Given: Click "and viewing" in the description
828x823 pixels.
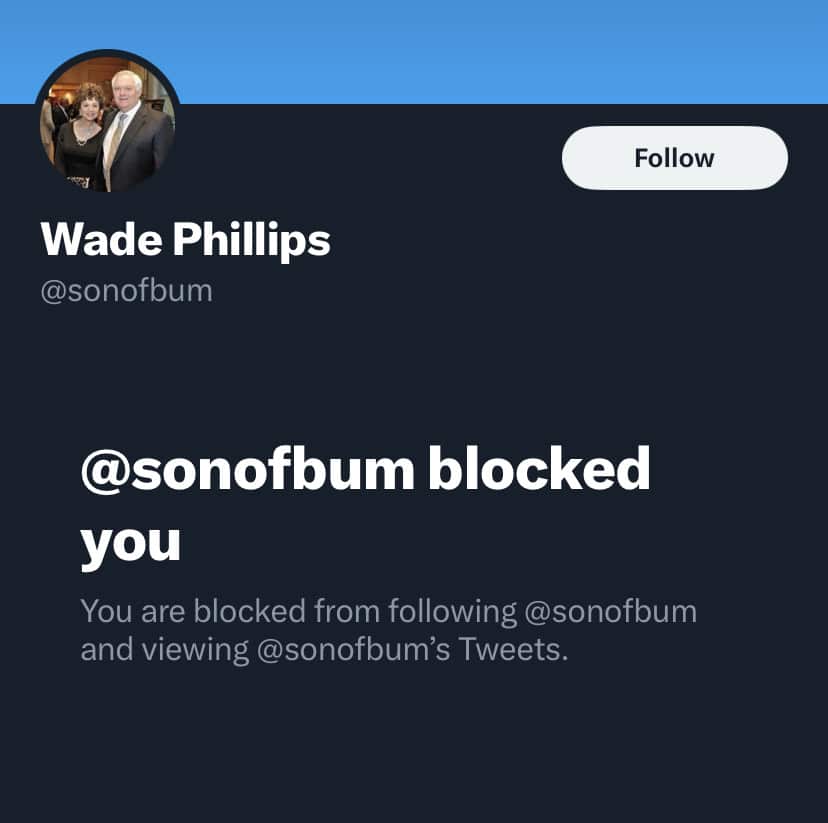Looking at the screenshot, I should (164, 649).
